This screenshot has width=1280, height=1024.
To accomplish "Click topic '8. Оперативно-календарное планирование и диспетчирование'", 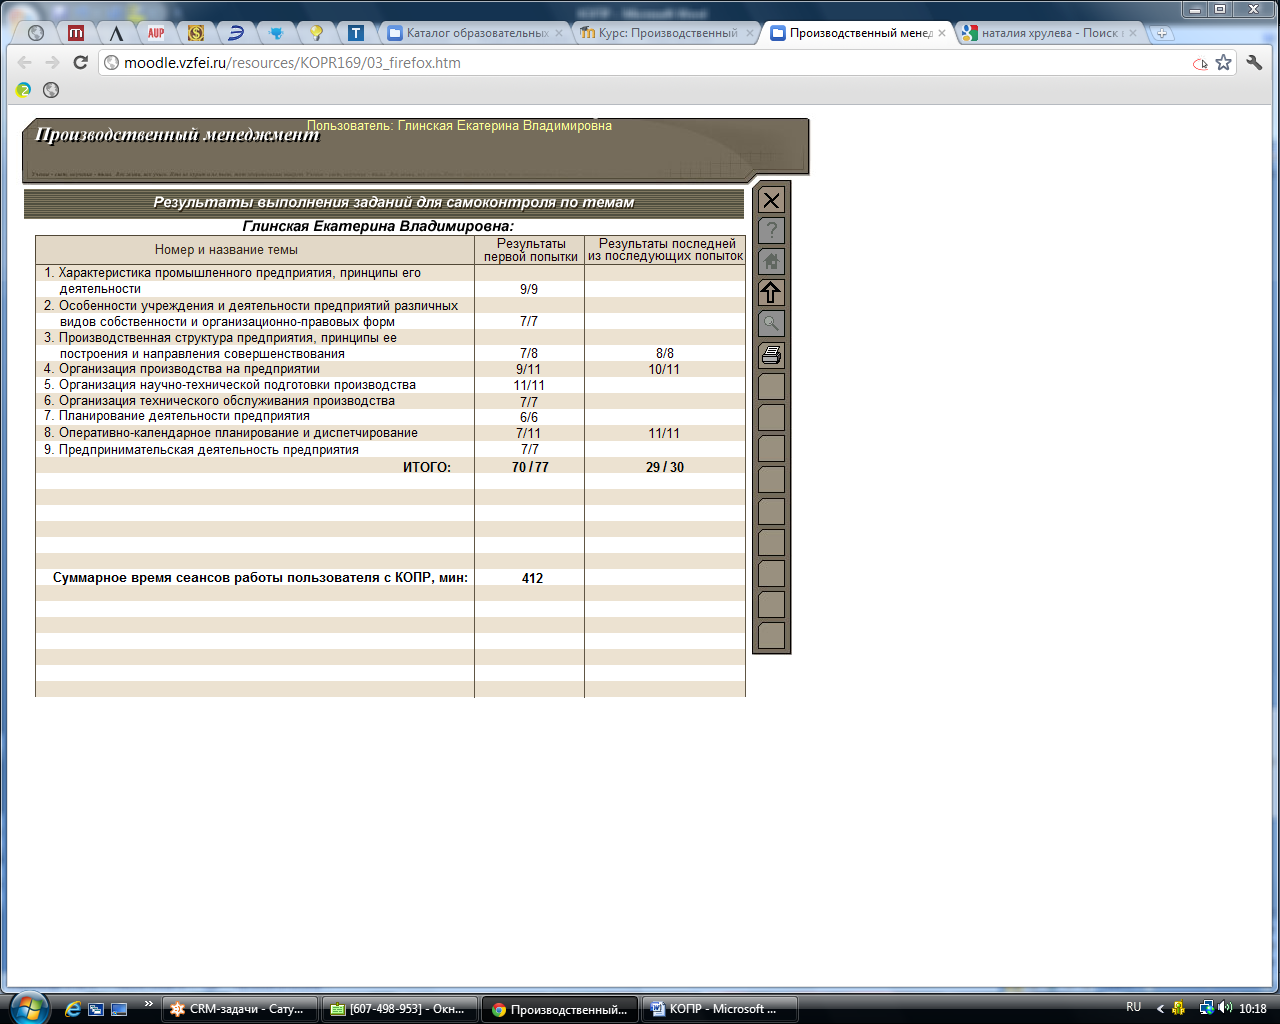I will tap(231, 433).
